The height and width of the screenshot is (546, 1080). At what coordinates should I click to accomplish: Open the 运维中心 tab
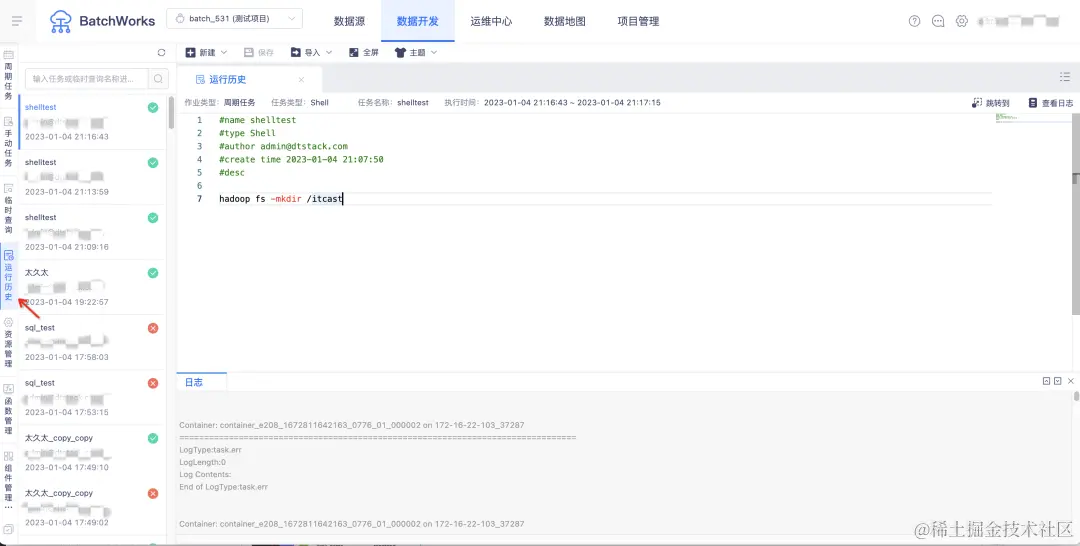[x=491, y=21]
